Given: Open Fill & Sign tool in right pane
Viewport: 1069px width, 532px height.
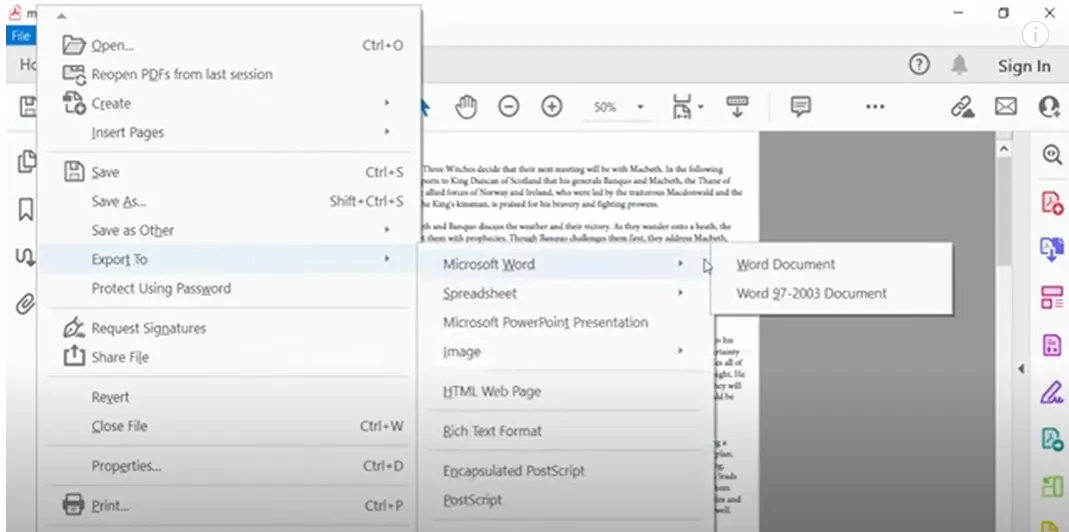Looking at the screenshot, I should point(1052,392).
